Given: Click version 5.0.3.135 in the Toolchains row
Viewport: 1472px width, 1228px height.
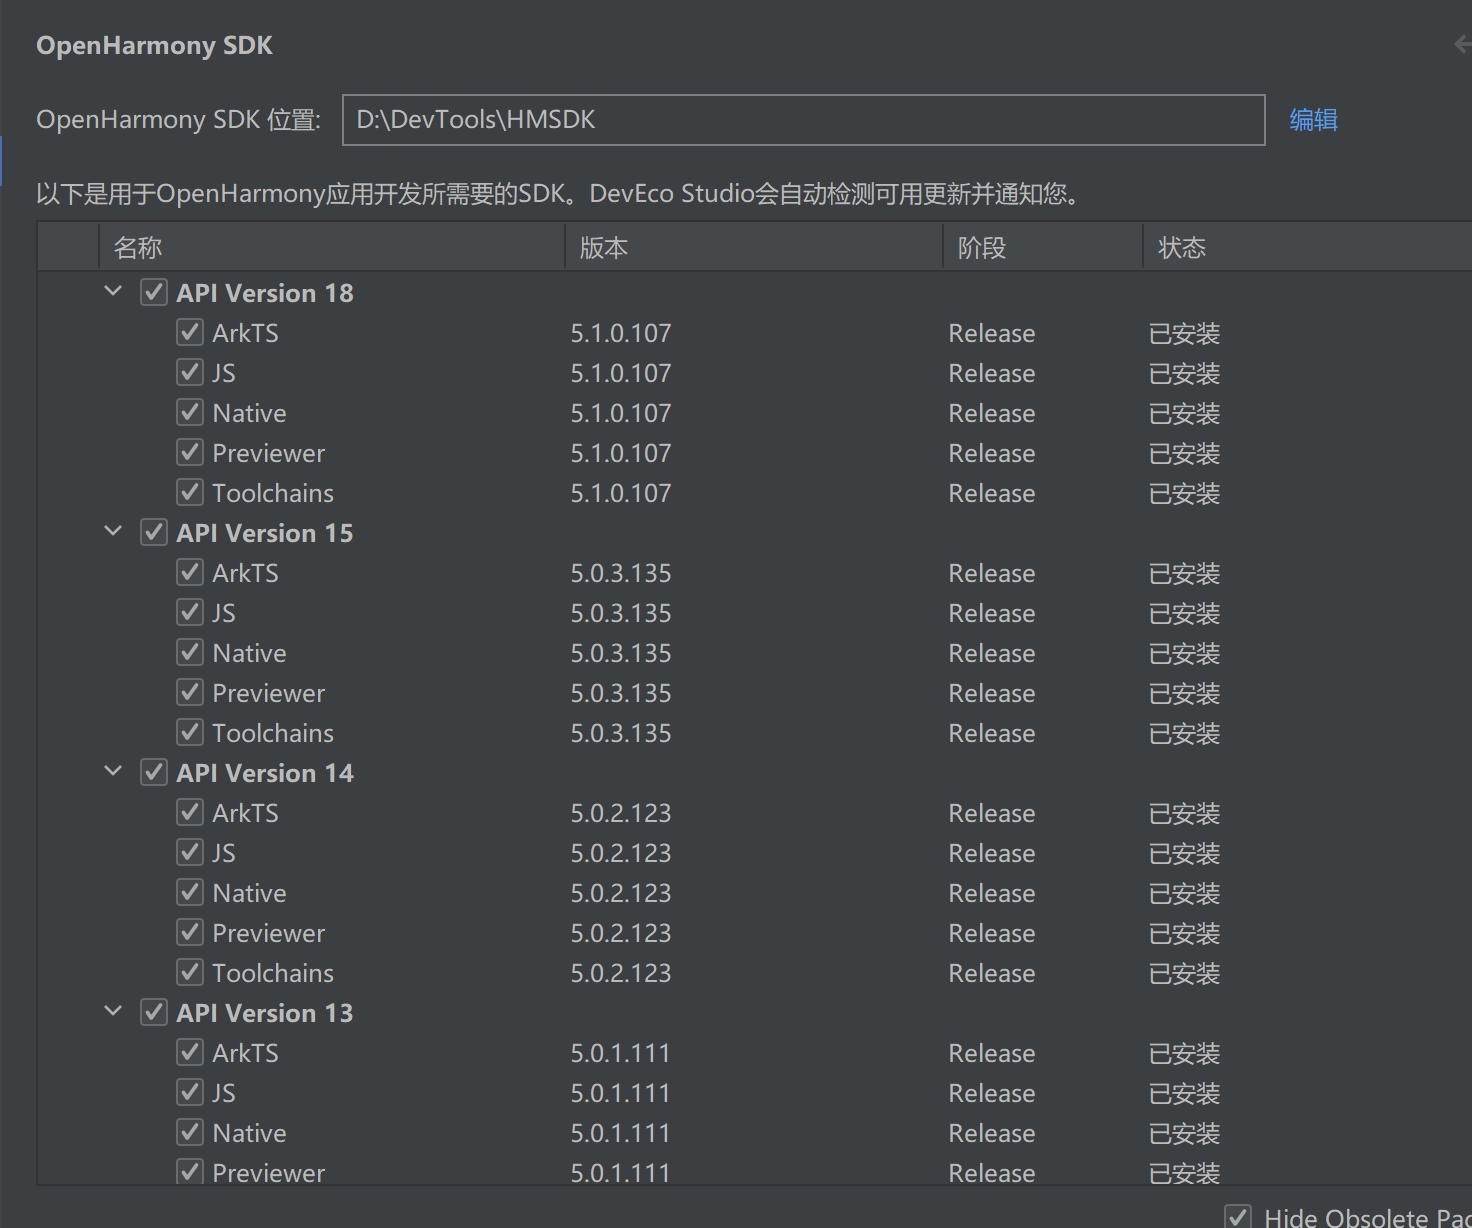Looking at the screenshot, I should coord(621,733).
